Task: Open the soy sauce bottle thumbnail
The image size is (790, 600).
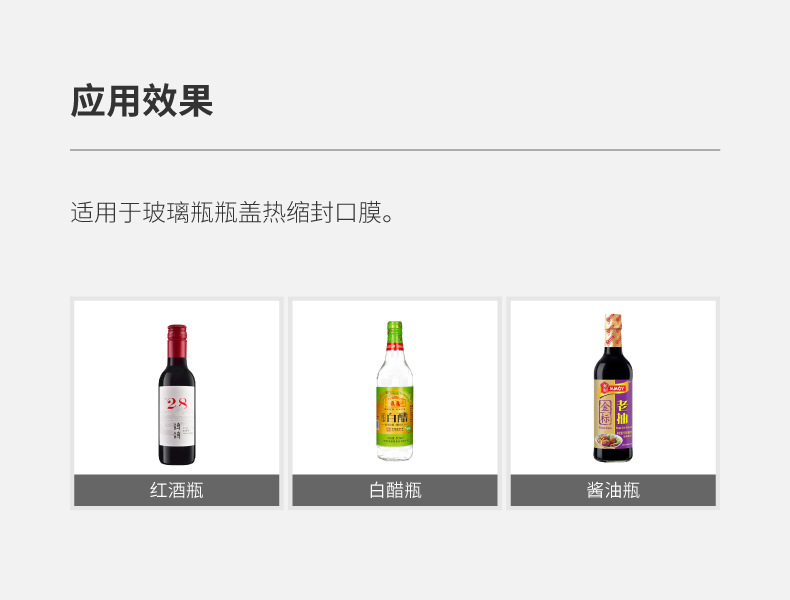Action: [613, 387]
